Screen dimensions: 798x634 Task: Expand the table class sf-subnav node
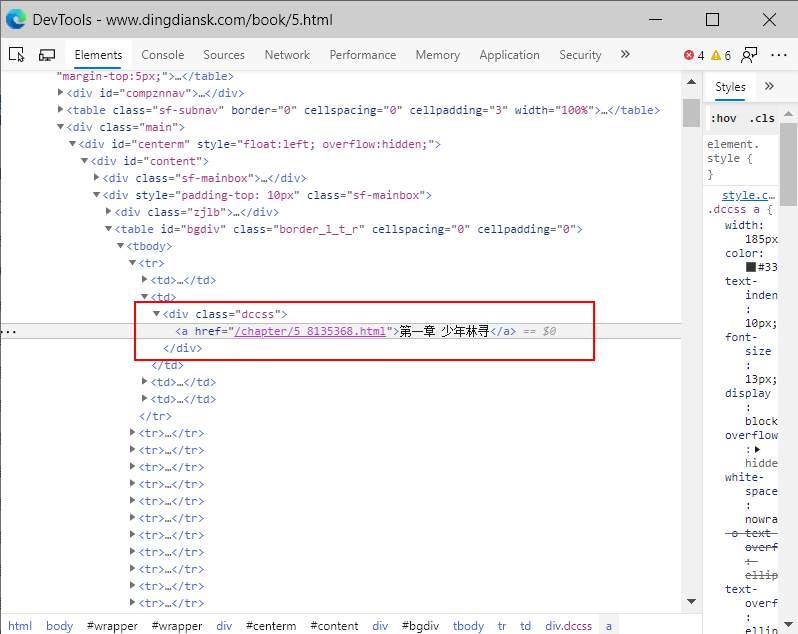pyautogui.click(x=61, y=109)
